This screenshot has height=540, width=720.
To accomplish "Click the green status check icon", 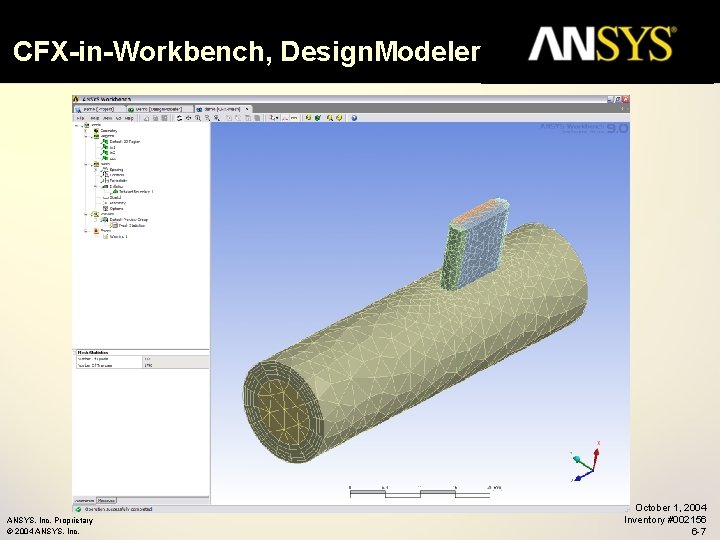I will 79,509.
